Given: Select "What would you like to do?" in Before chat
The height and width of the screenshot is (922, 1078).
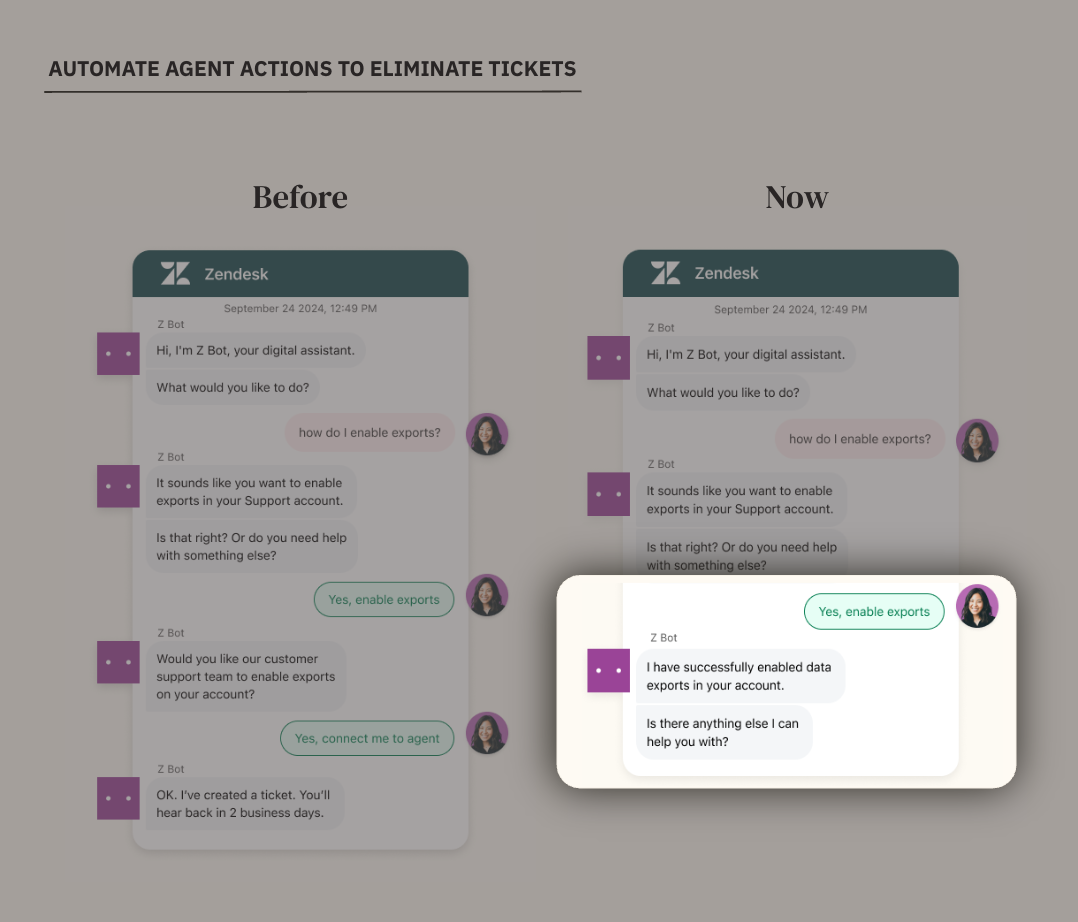Looking at the screenshot, I should click(x=230, y=387).
